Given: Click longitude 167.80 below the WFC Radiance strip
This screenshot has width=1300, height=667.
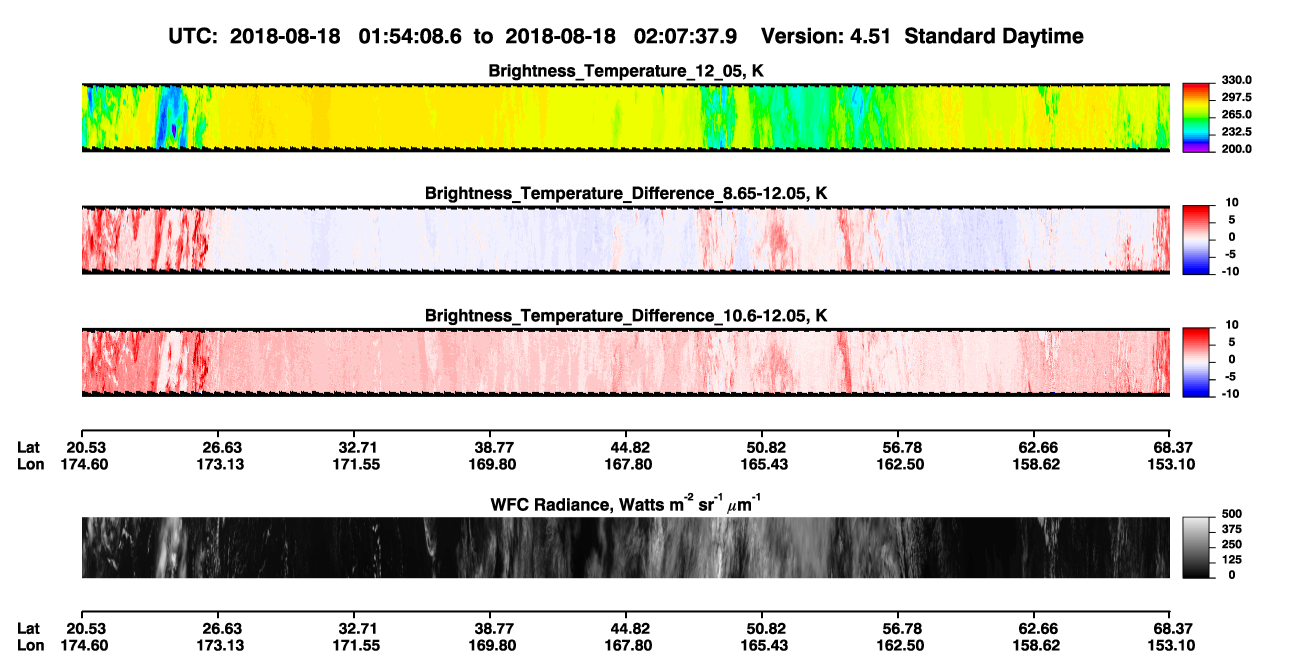Looking at the screenshot, I should tap(626, 645).
